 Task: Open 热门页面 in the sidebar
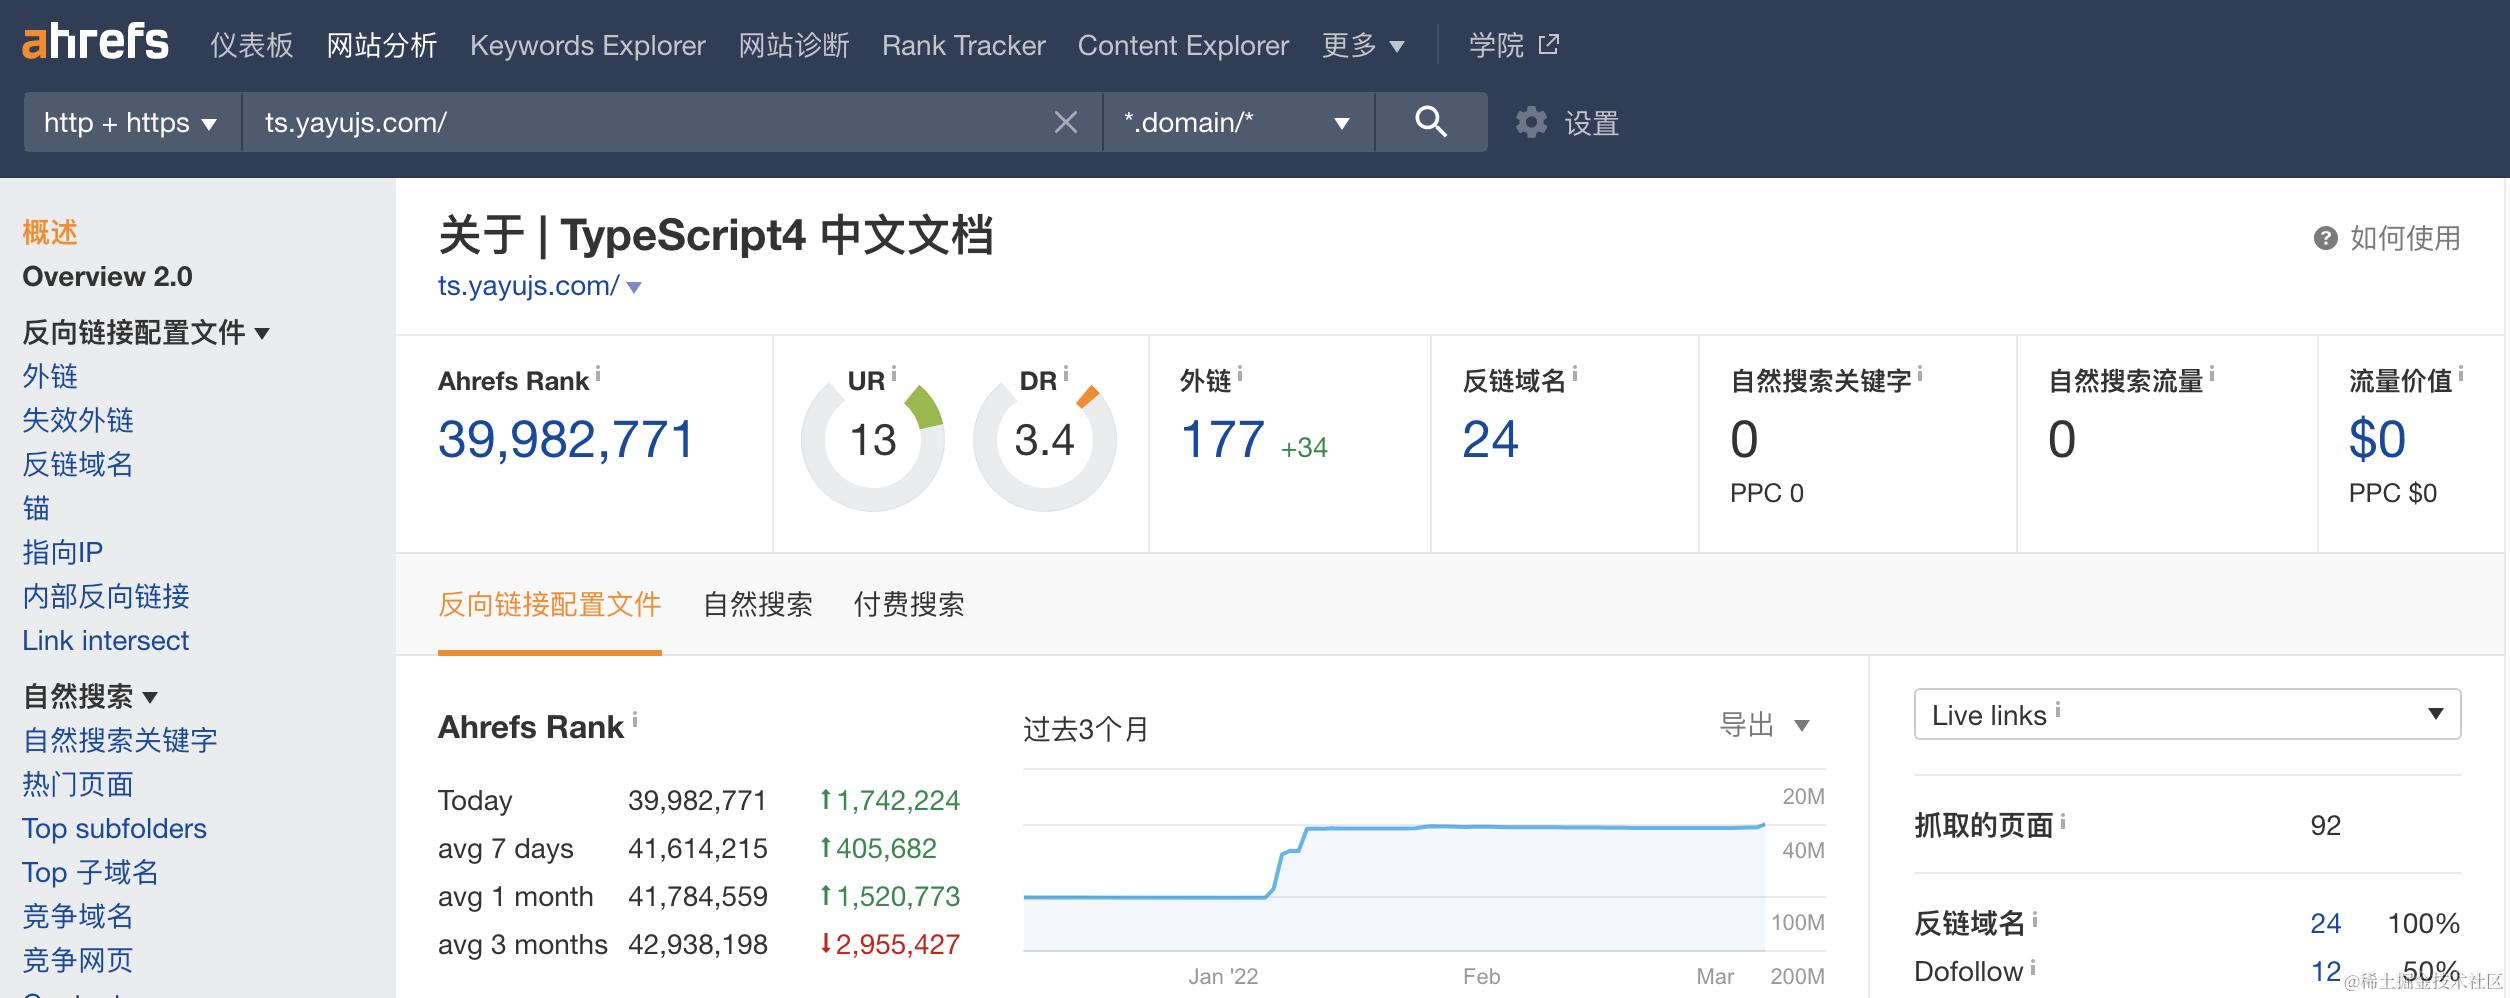[78, 784]
